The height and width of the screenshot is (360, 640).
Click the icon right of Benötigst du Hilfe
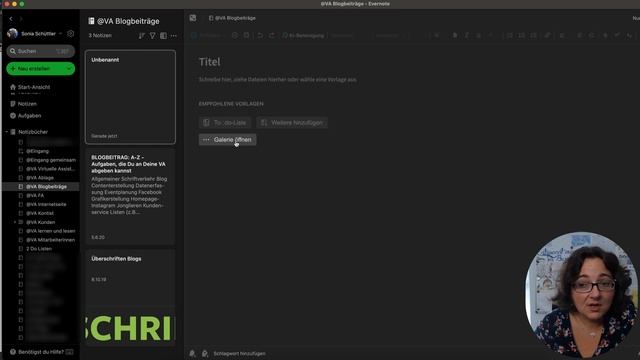tap(69, 352)
